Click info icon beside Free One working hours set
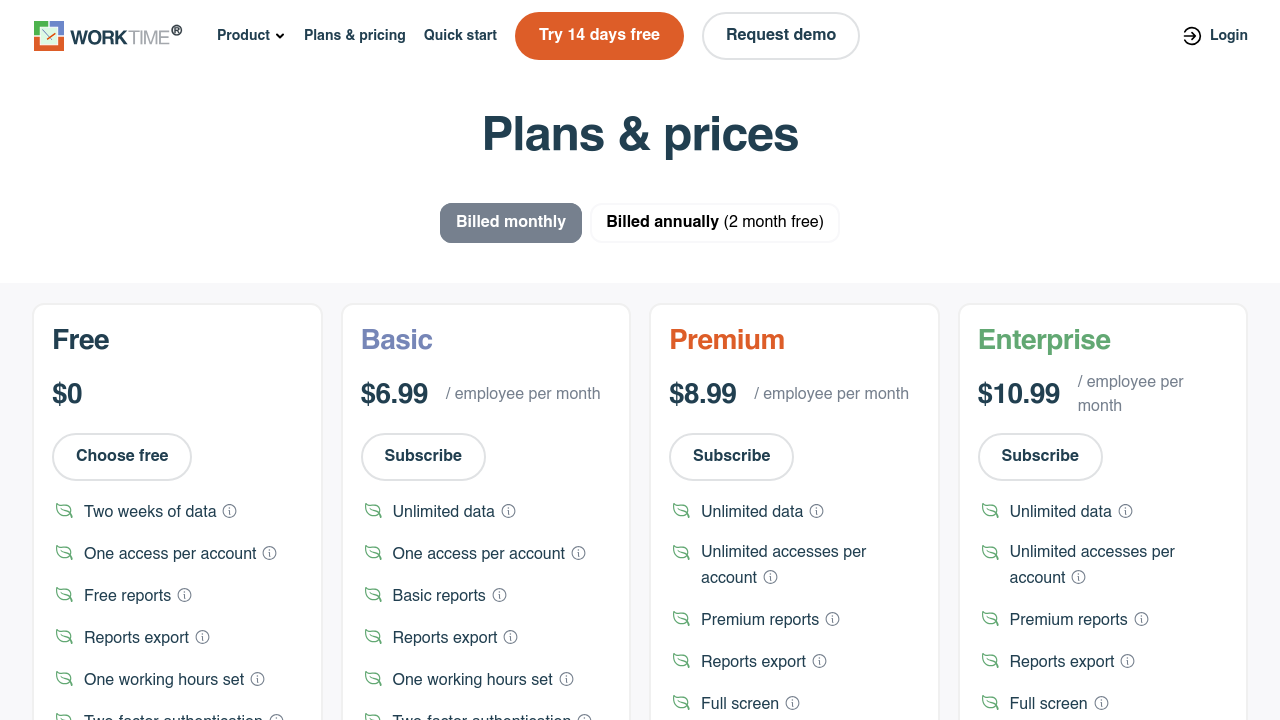 tap(258, 679)
